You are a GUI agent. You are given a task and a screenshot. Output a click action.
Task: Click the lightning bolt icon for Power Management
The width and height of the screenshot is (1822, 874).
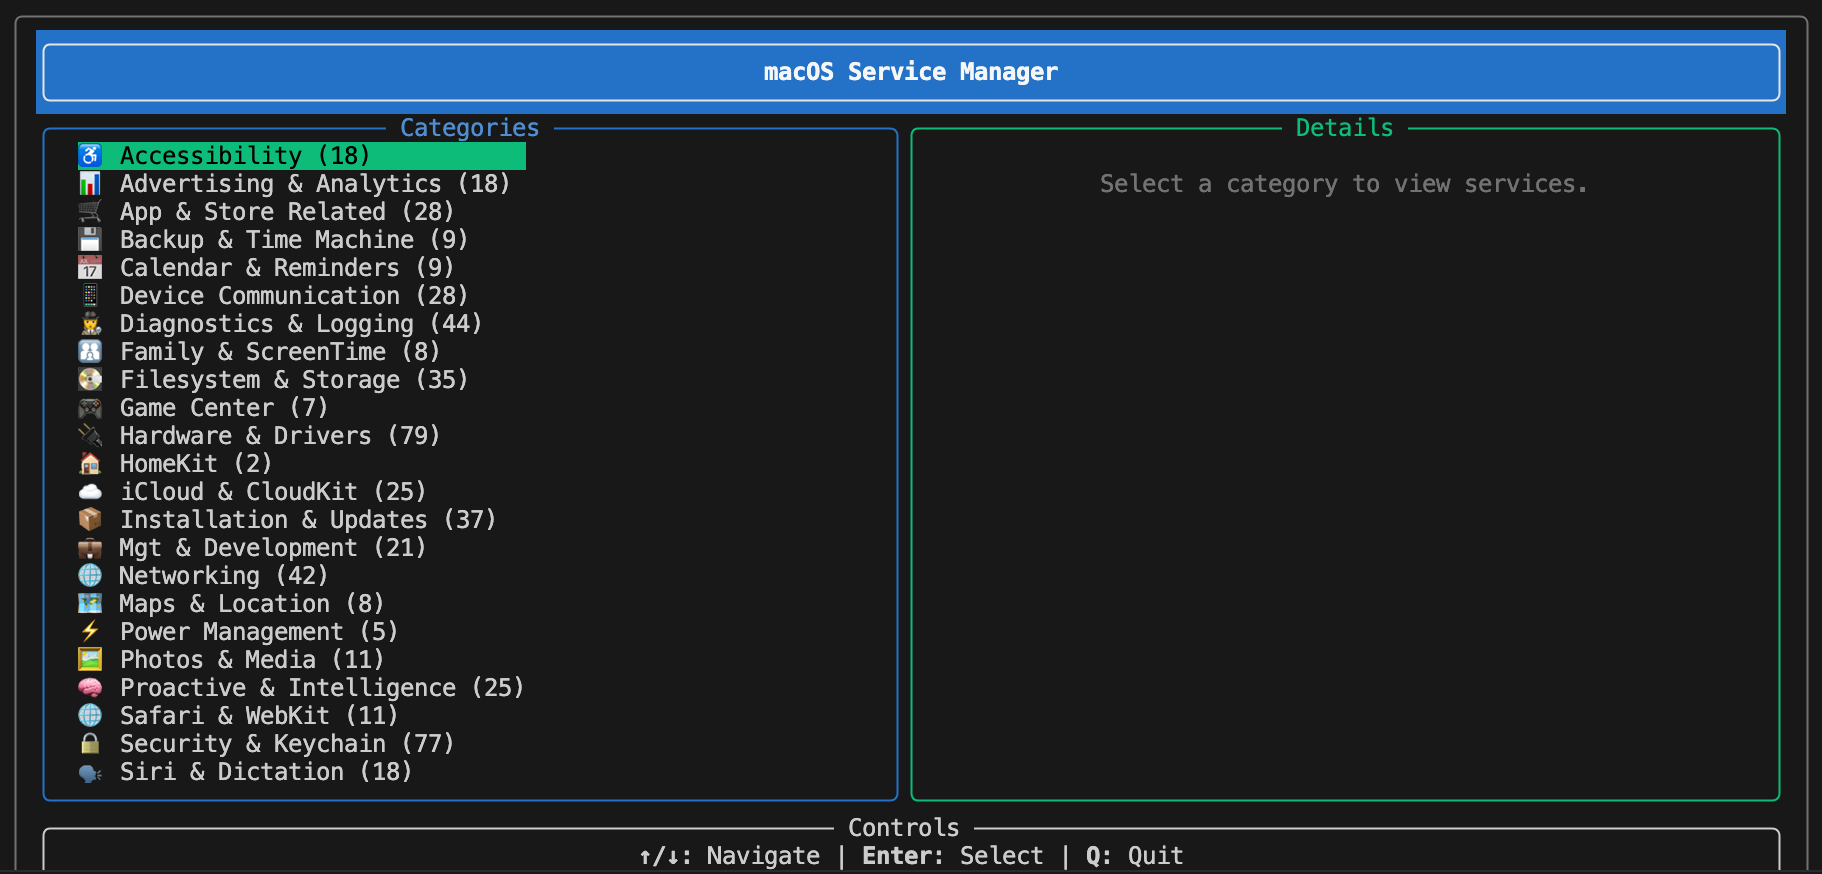(90, 631)
